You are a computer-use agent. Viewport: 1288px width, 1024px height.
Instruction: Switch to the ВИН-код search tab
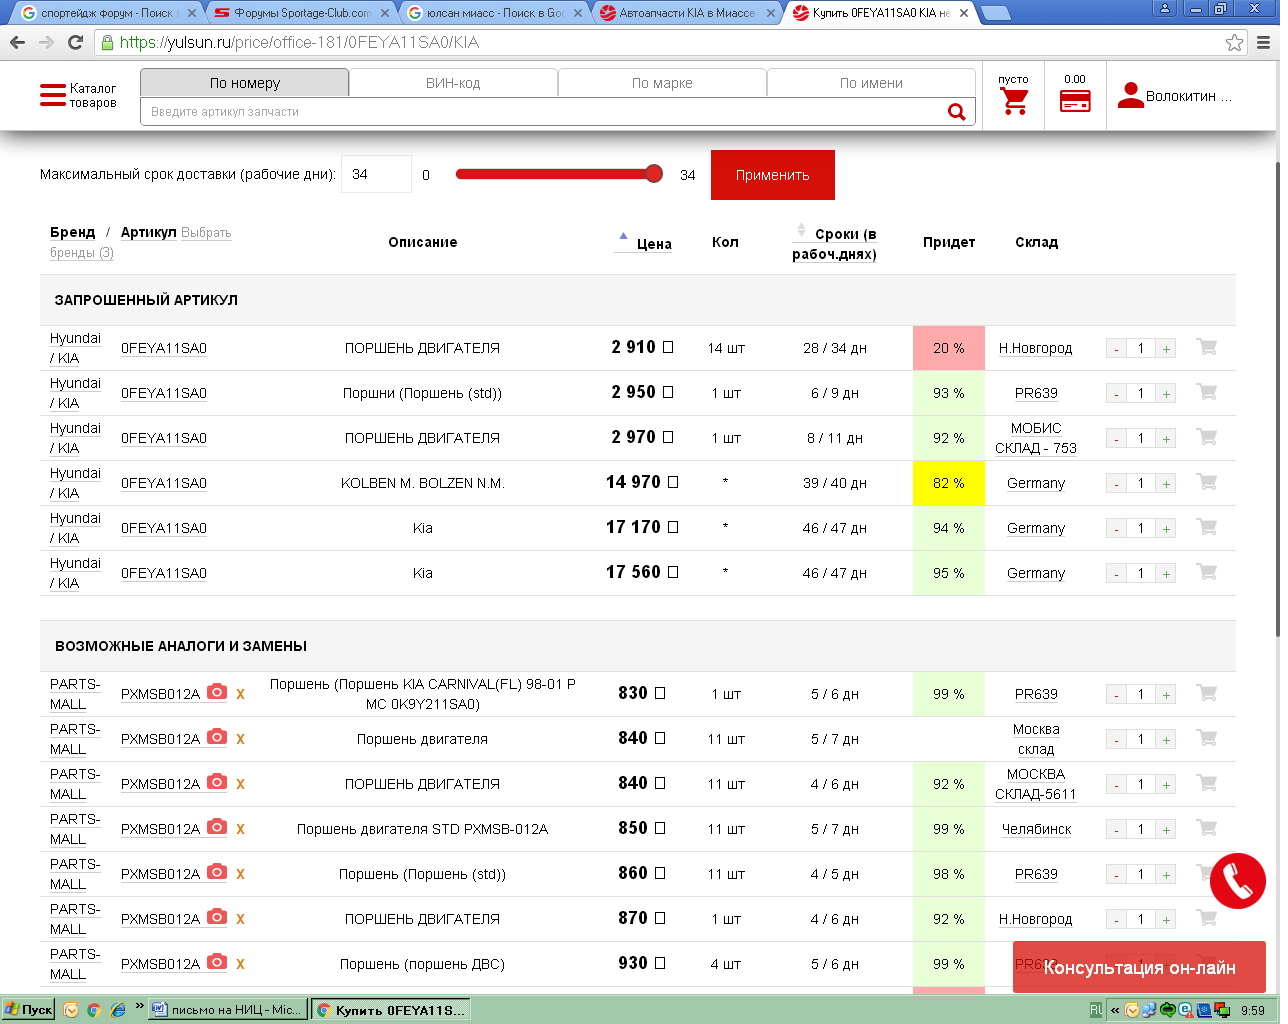point(453,83)
